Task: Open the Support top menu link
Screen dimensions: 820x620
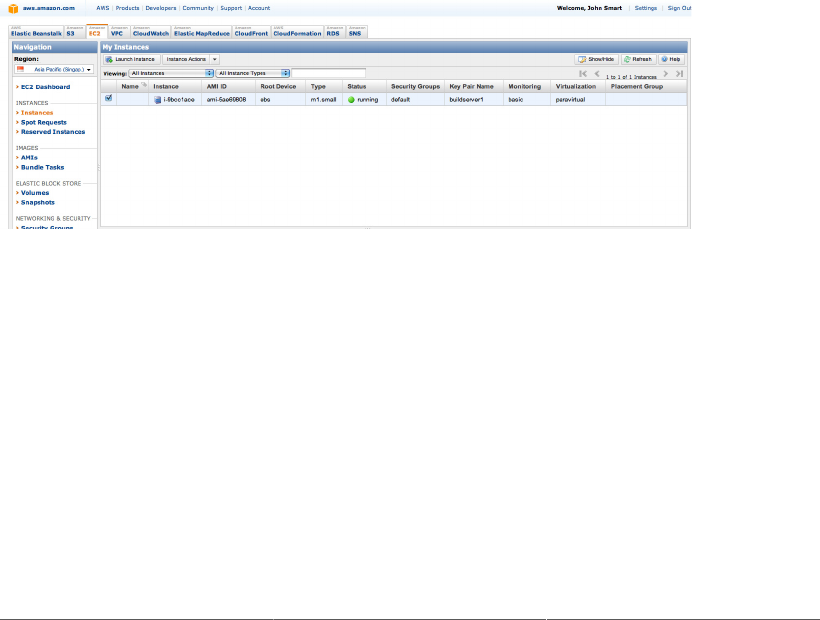Action: click(231, 8)
